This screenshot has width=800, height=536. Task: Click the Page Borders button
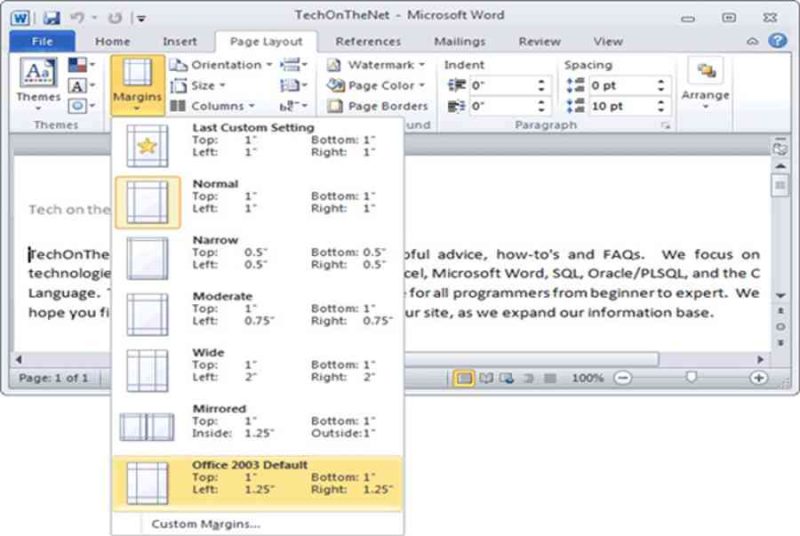click(x=378, y=106)
